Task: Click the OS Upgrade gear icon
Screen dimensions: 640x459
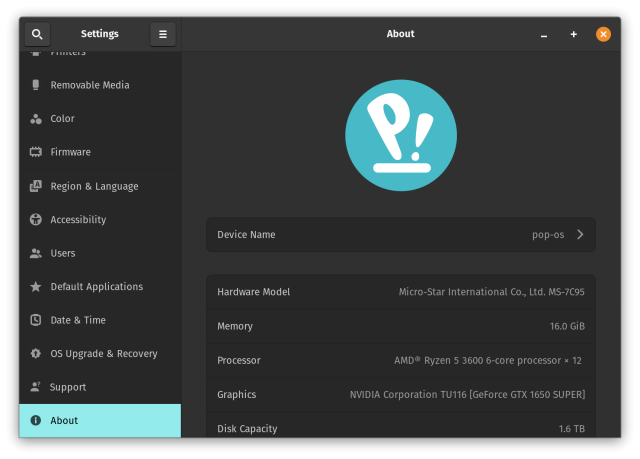Action: click(x=36, y=353)
